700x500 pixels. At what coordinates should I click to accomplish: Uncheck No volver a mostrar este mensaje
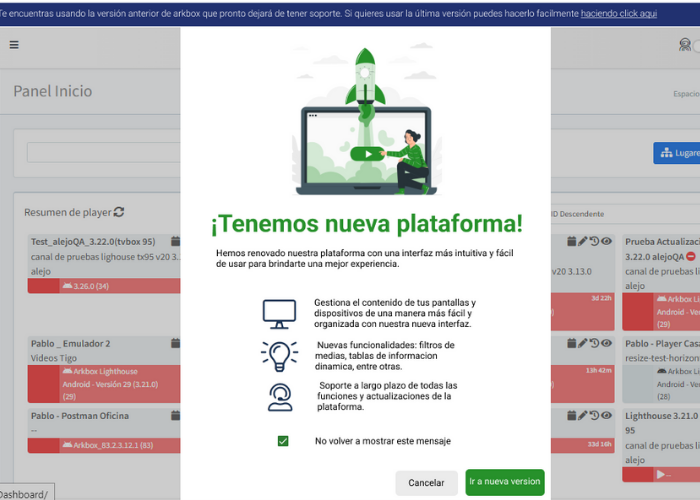[283, 441]
